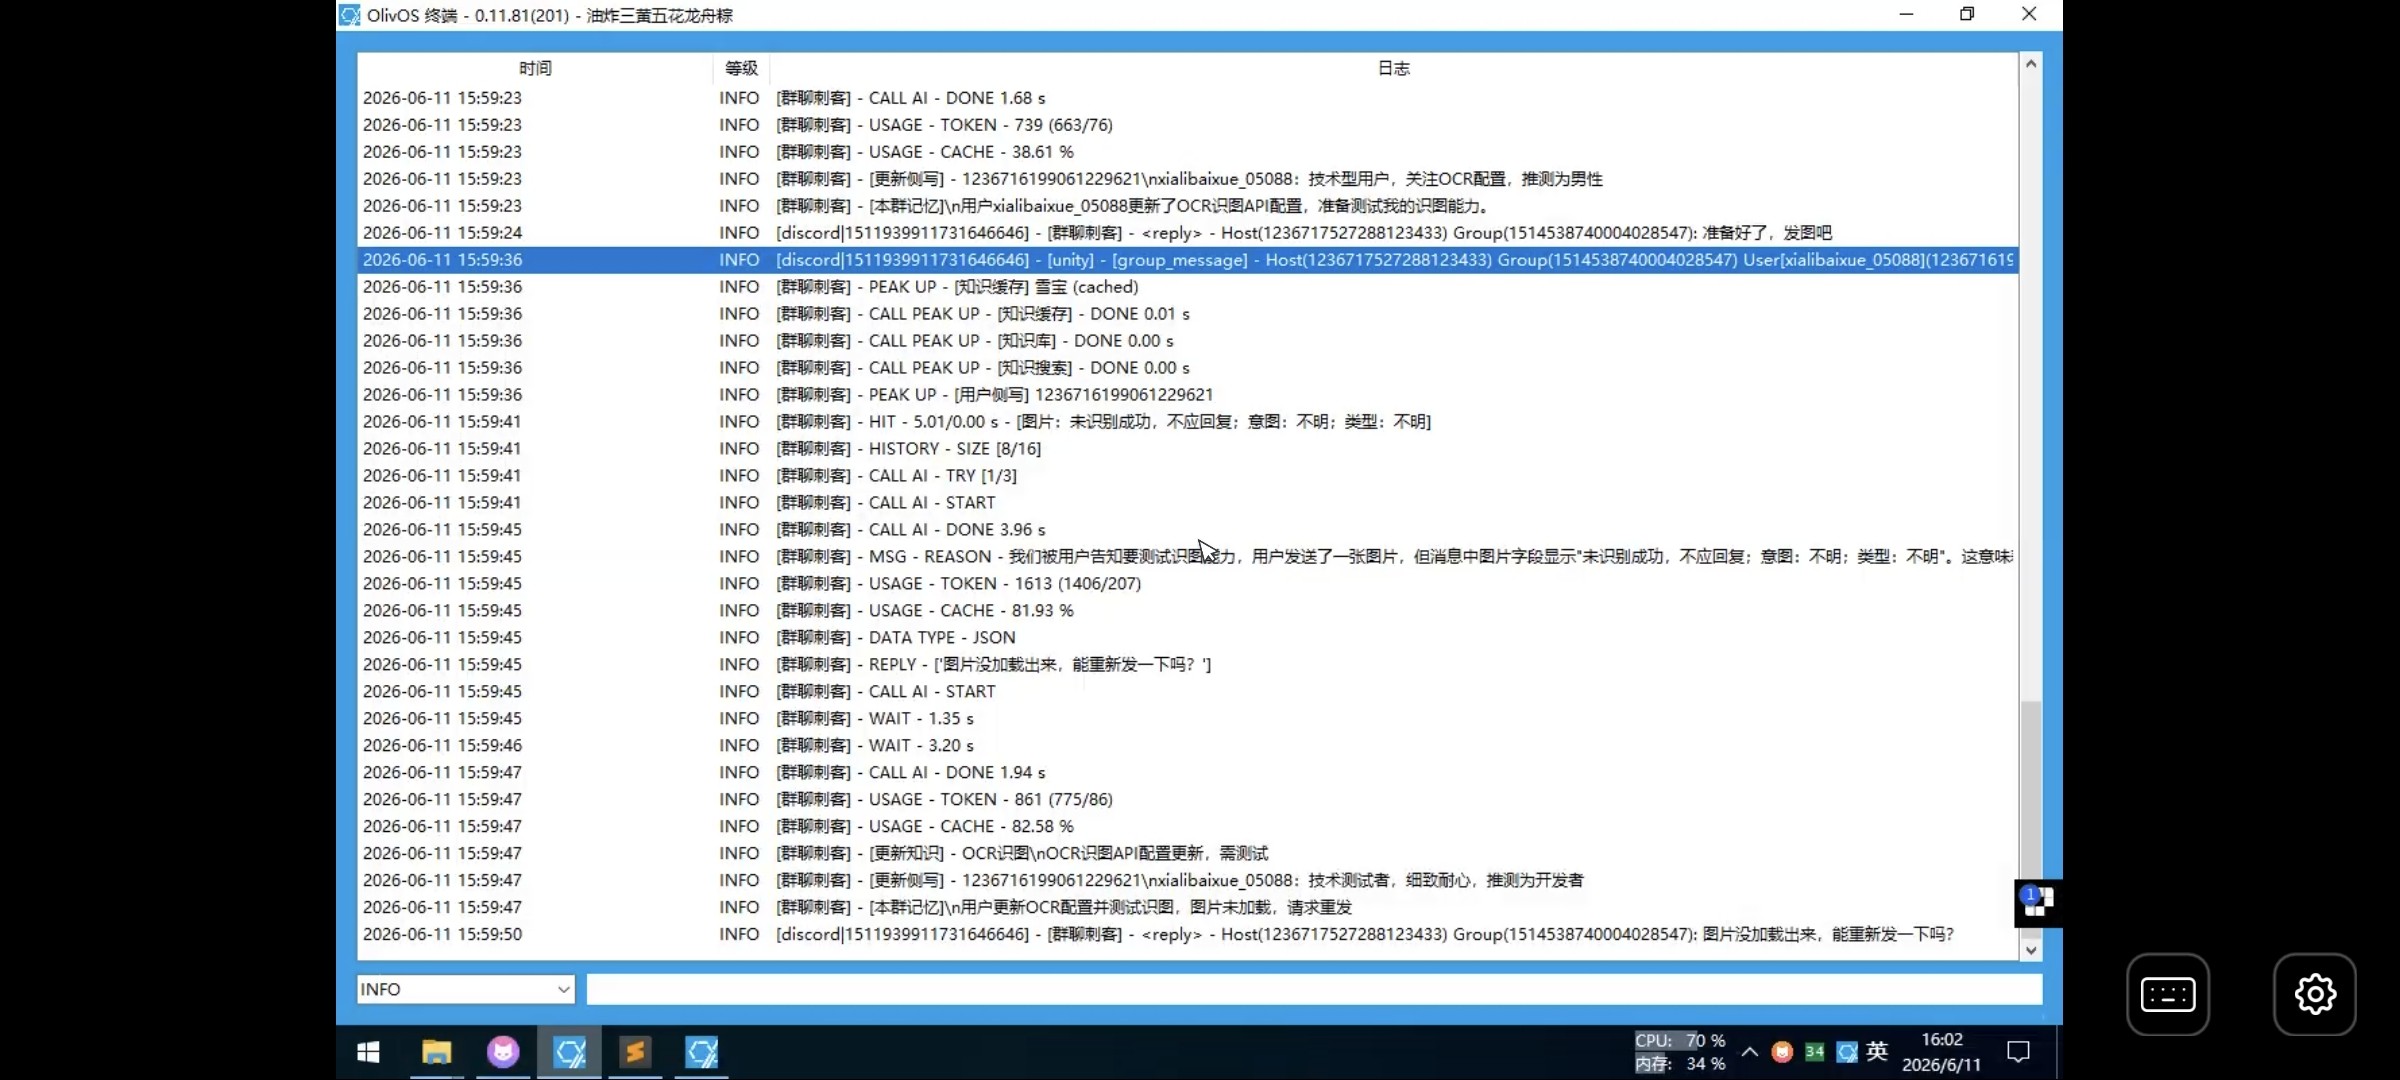Open the gear settings overlay button
Image resolution: width=2400 pixels, height=1080 pixels.
click(x=2315, y=994)
